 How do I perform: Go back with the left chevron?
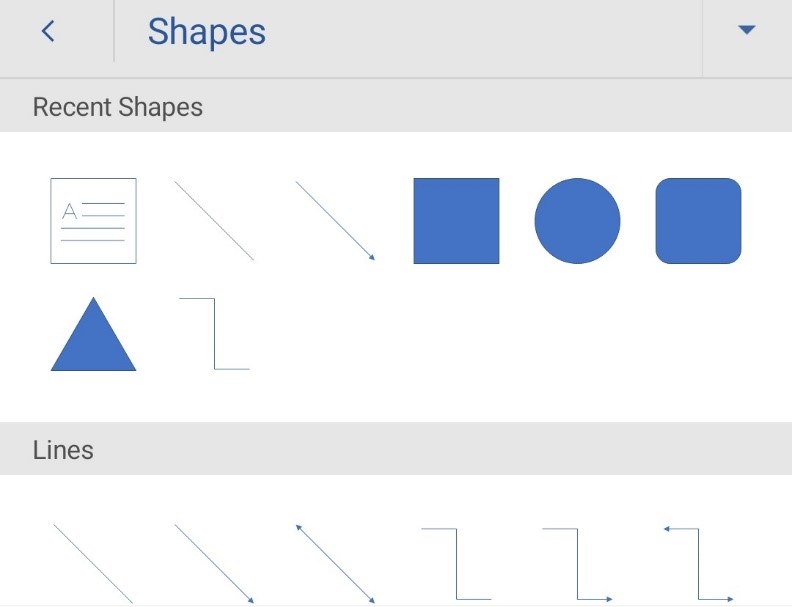(x=48, y=31)
